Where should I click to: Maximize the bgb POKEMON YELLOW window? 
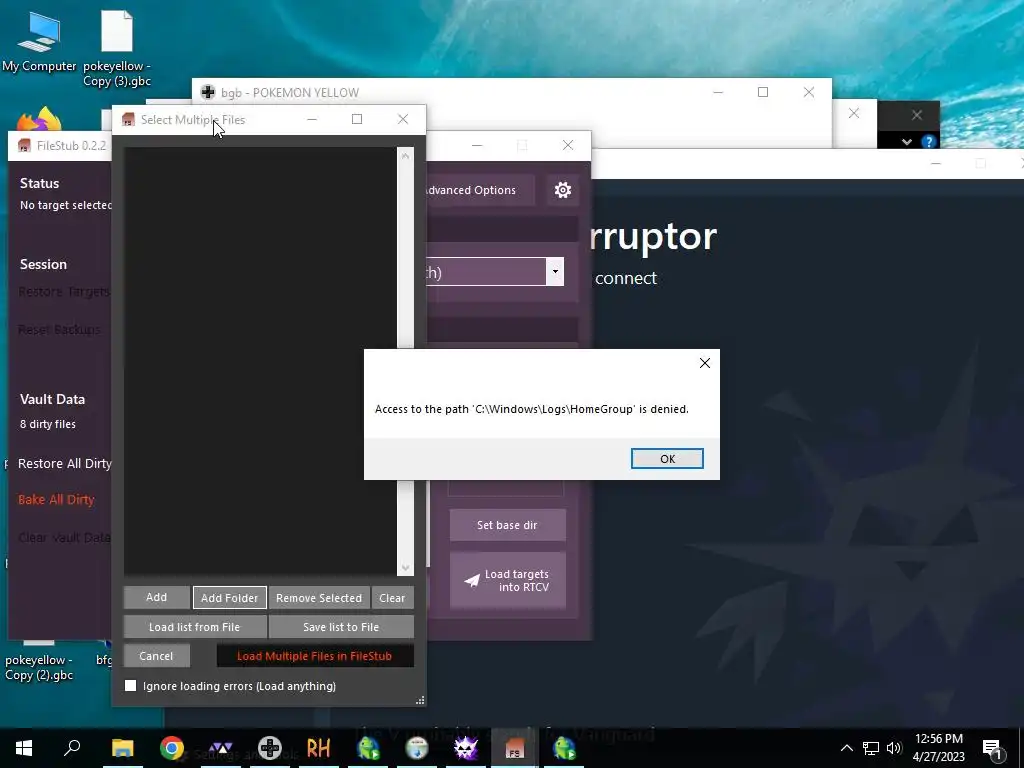(x=763, y=92)
